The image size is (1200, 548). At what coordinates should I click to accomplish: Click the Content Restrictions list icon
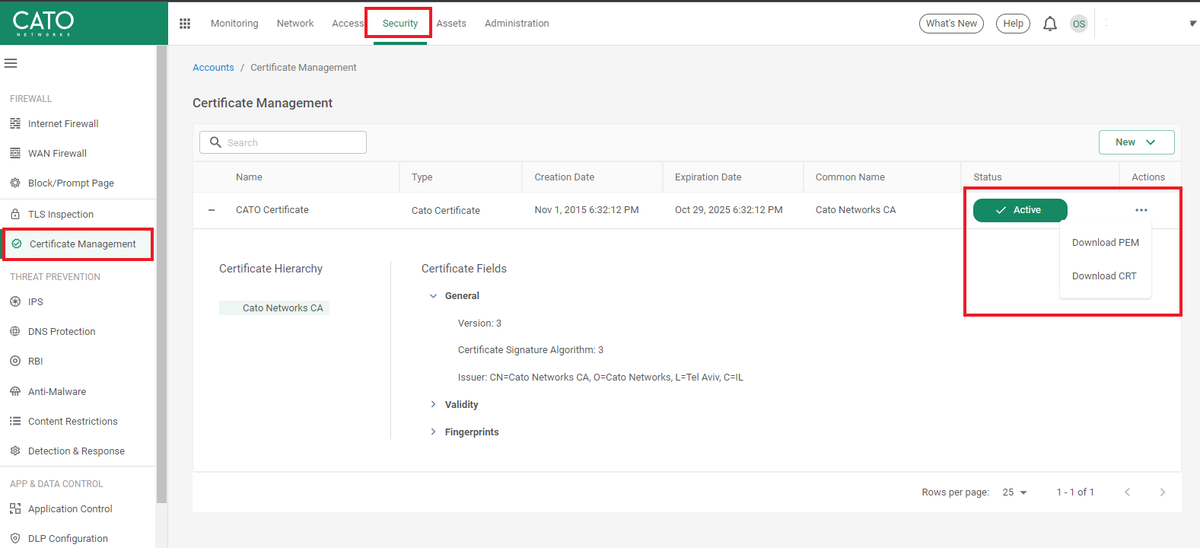(x=15, y=421)
